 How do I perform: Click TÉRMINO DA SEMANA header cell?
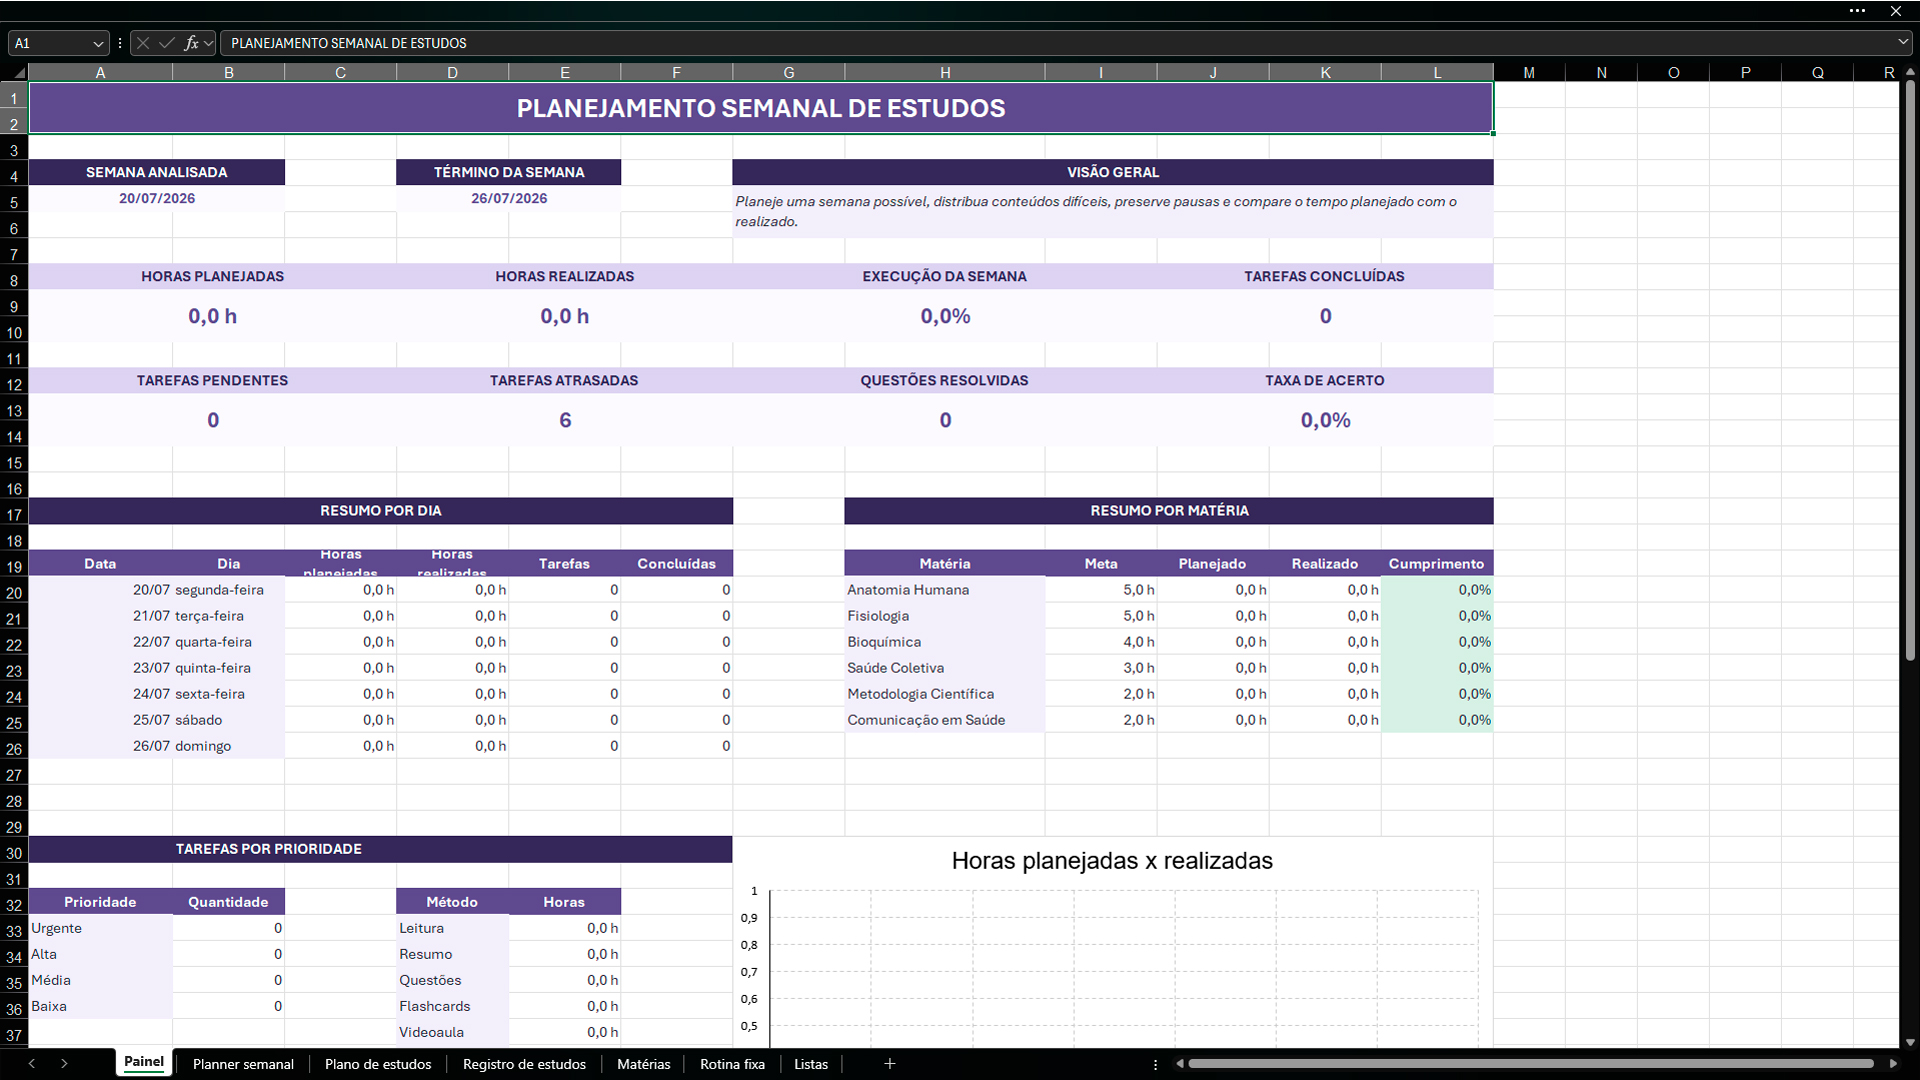pos(509,172)
